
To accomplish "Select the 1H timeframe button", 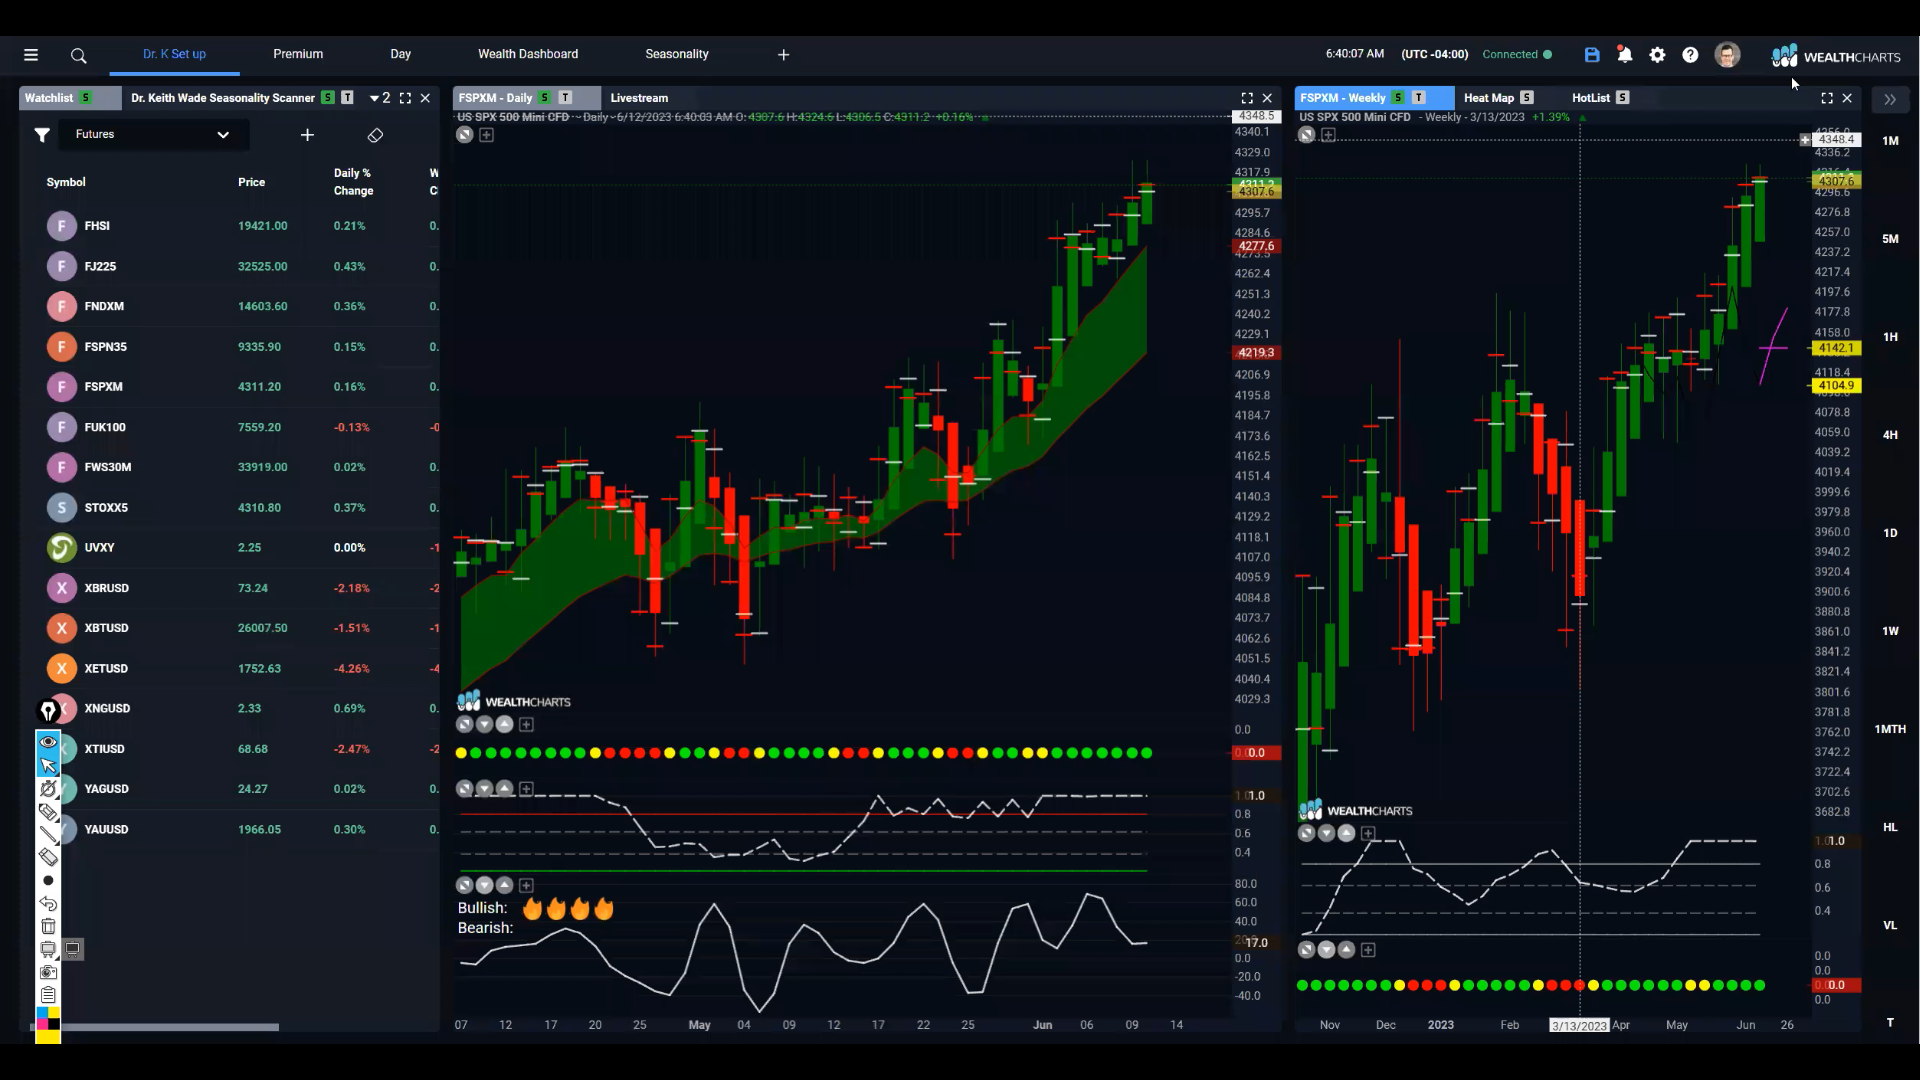I will tap(1890, 337).
